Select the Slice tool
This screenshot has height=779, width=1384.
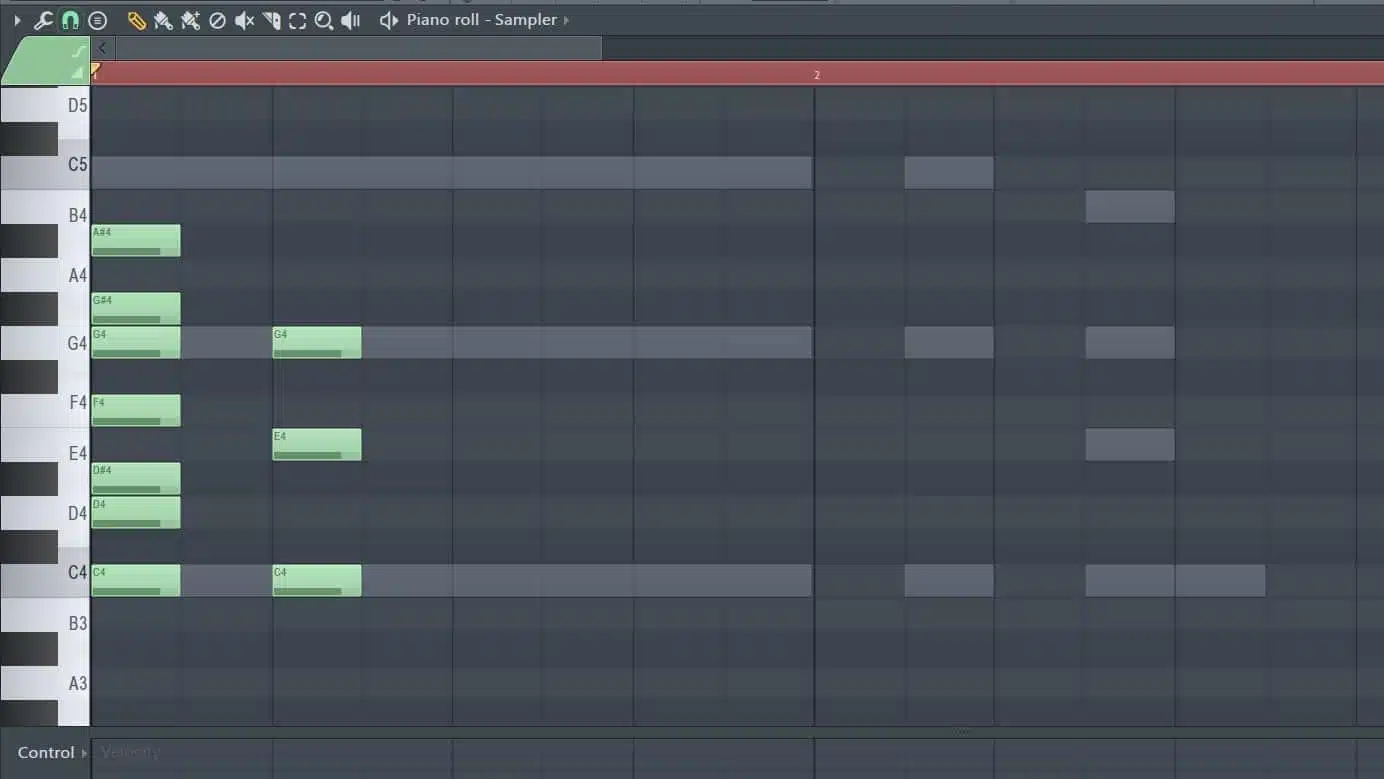(x=271, y=20)
